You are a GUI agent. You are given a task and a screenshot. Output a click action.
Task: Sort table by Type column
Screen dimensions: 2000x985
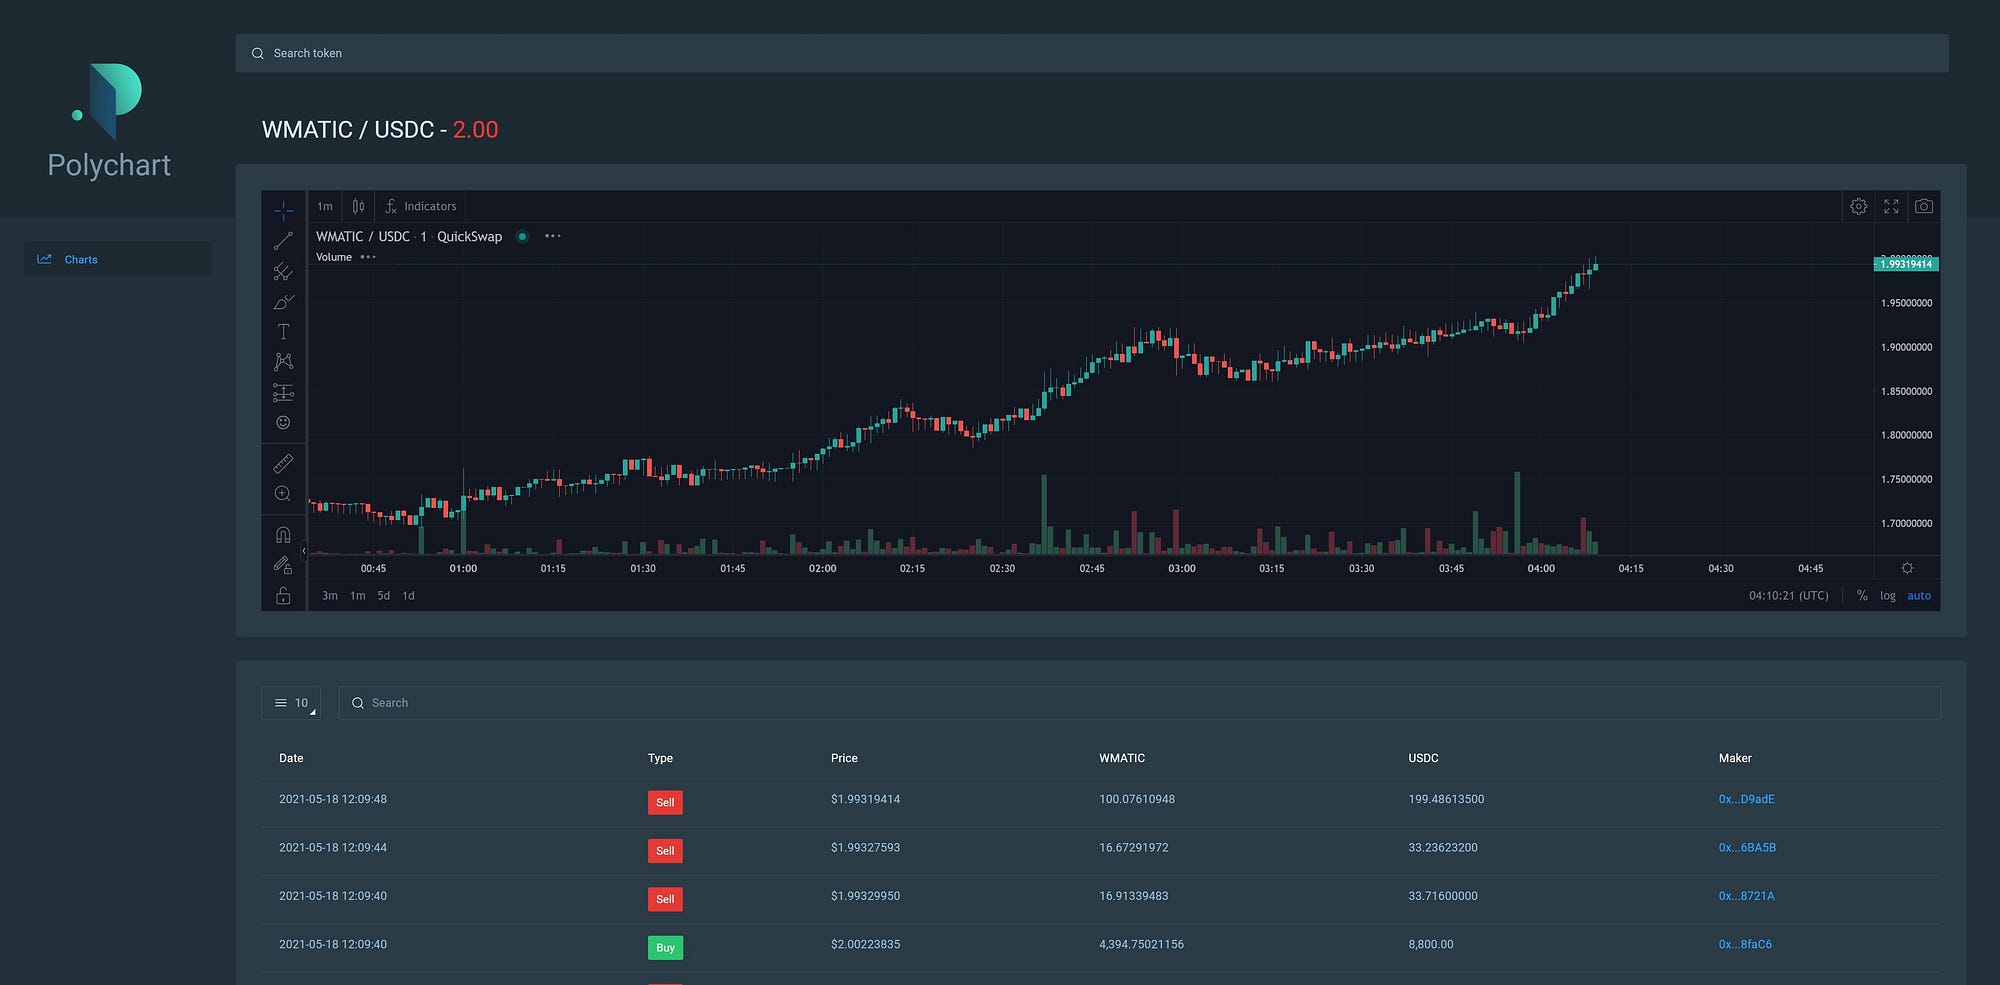point(660,758)
